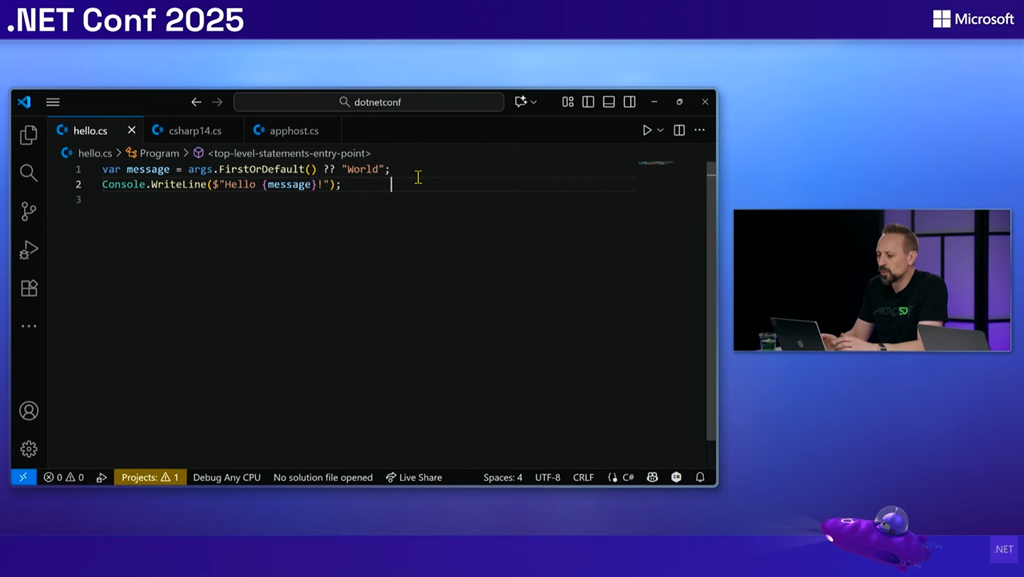Click the Projects warning status item

(x=150, y=477)
